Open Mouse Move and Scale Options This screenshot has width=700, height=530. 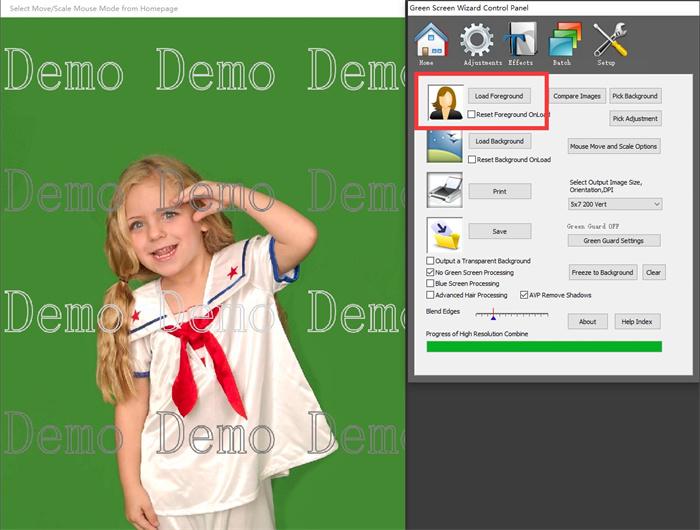pos(613,146)
